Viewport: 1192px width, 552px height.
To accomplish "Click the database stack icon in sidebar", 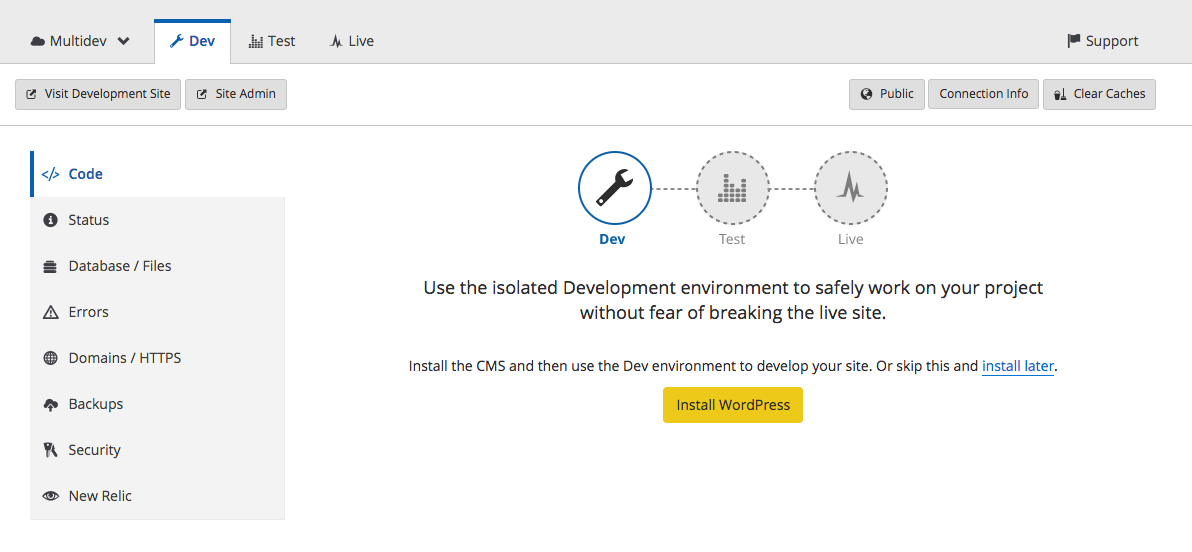I will [51, 267].
